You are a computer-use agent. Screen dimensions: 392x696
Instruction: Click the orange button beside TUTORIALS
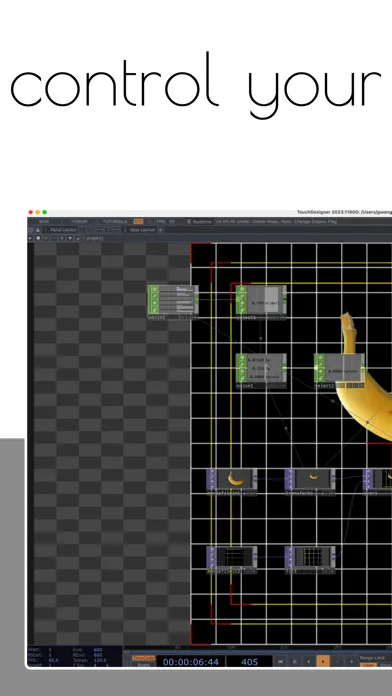point(138,221)
